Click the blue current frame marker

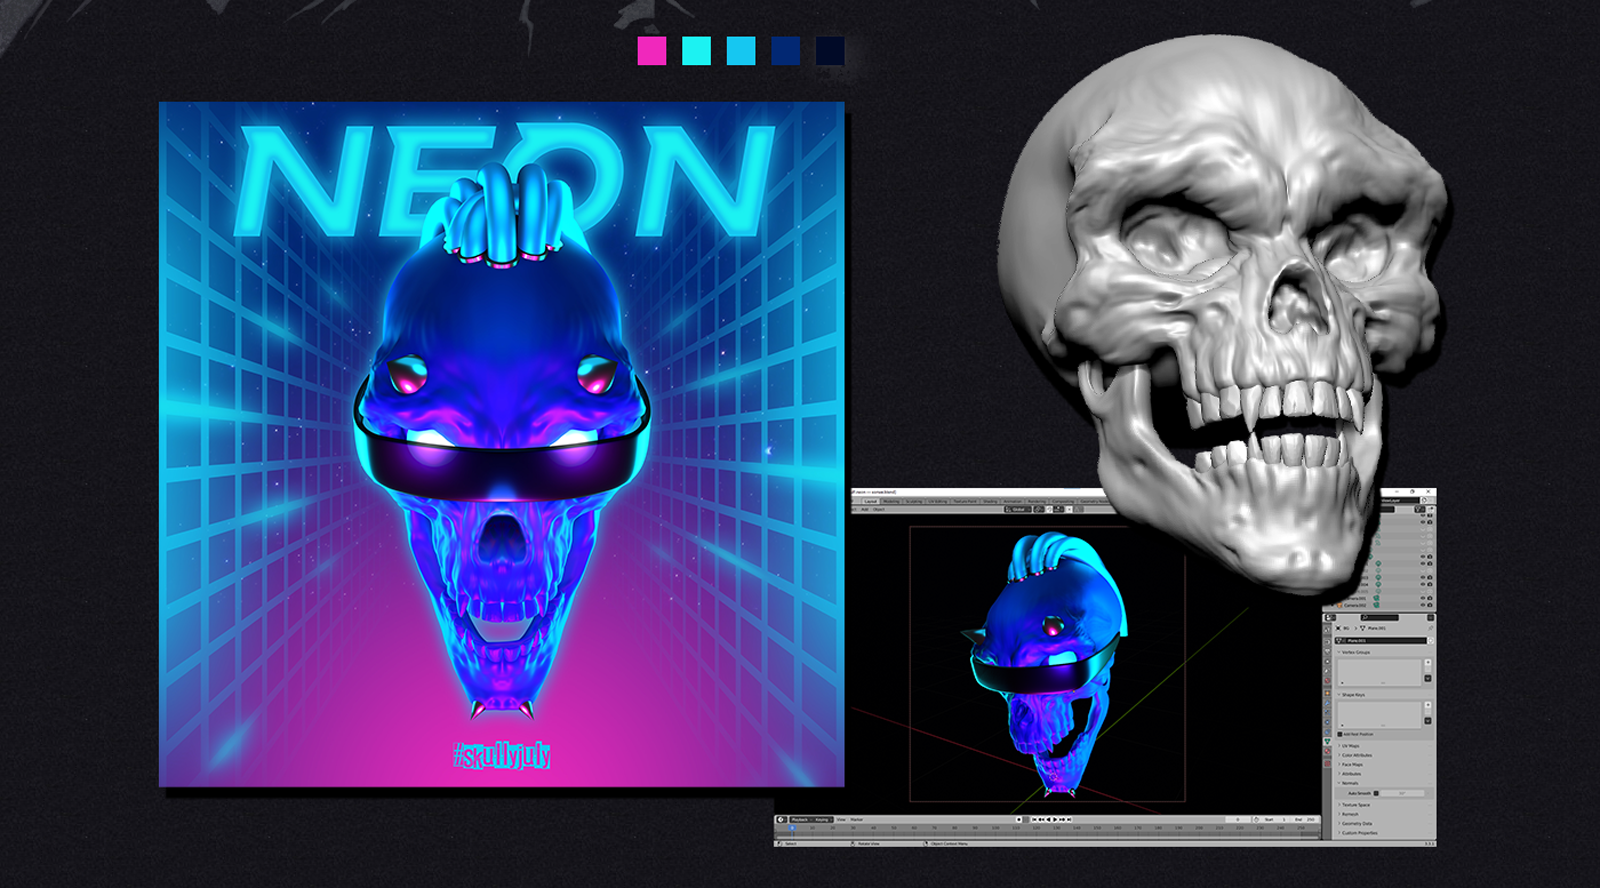pos(792,828)
